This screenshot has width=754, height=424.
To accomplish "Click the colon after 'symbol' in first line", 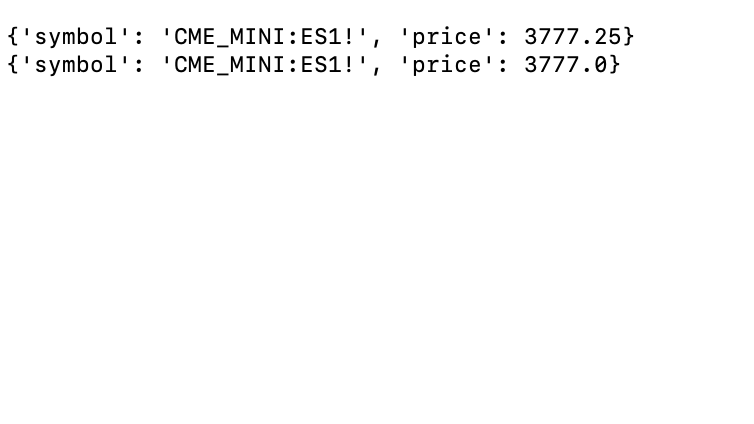I will [139, 37].
